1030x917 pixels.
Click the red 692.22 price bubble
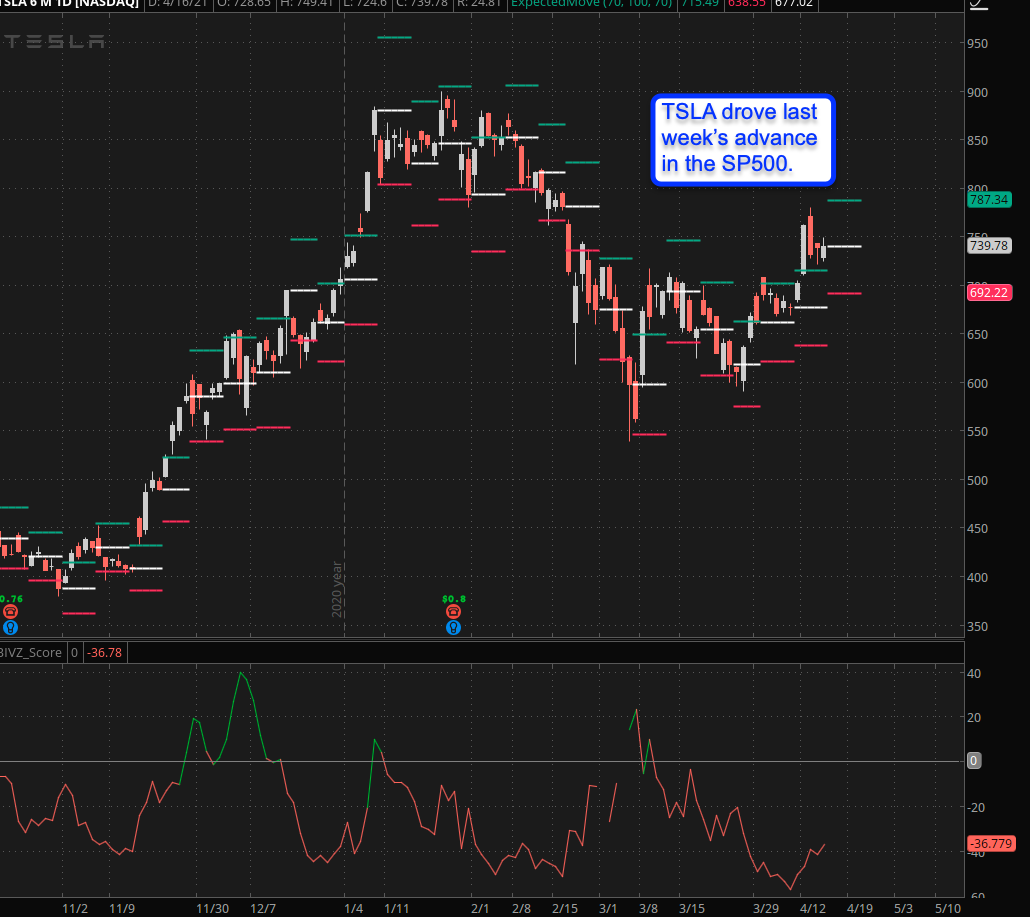pos(989,292)
